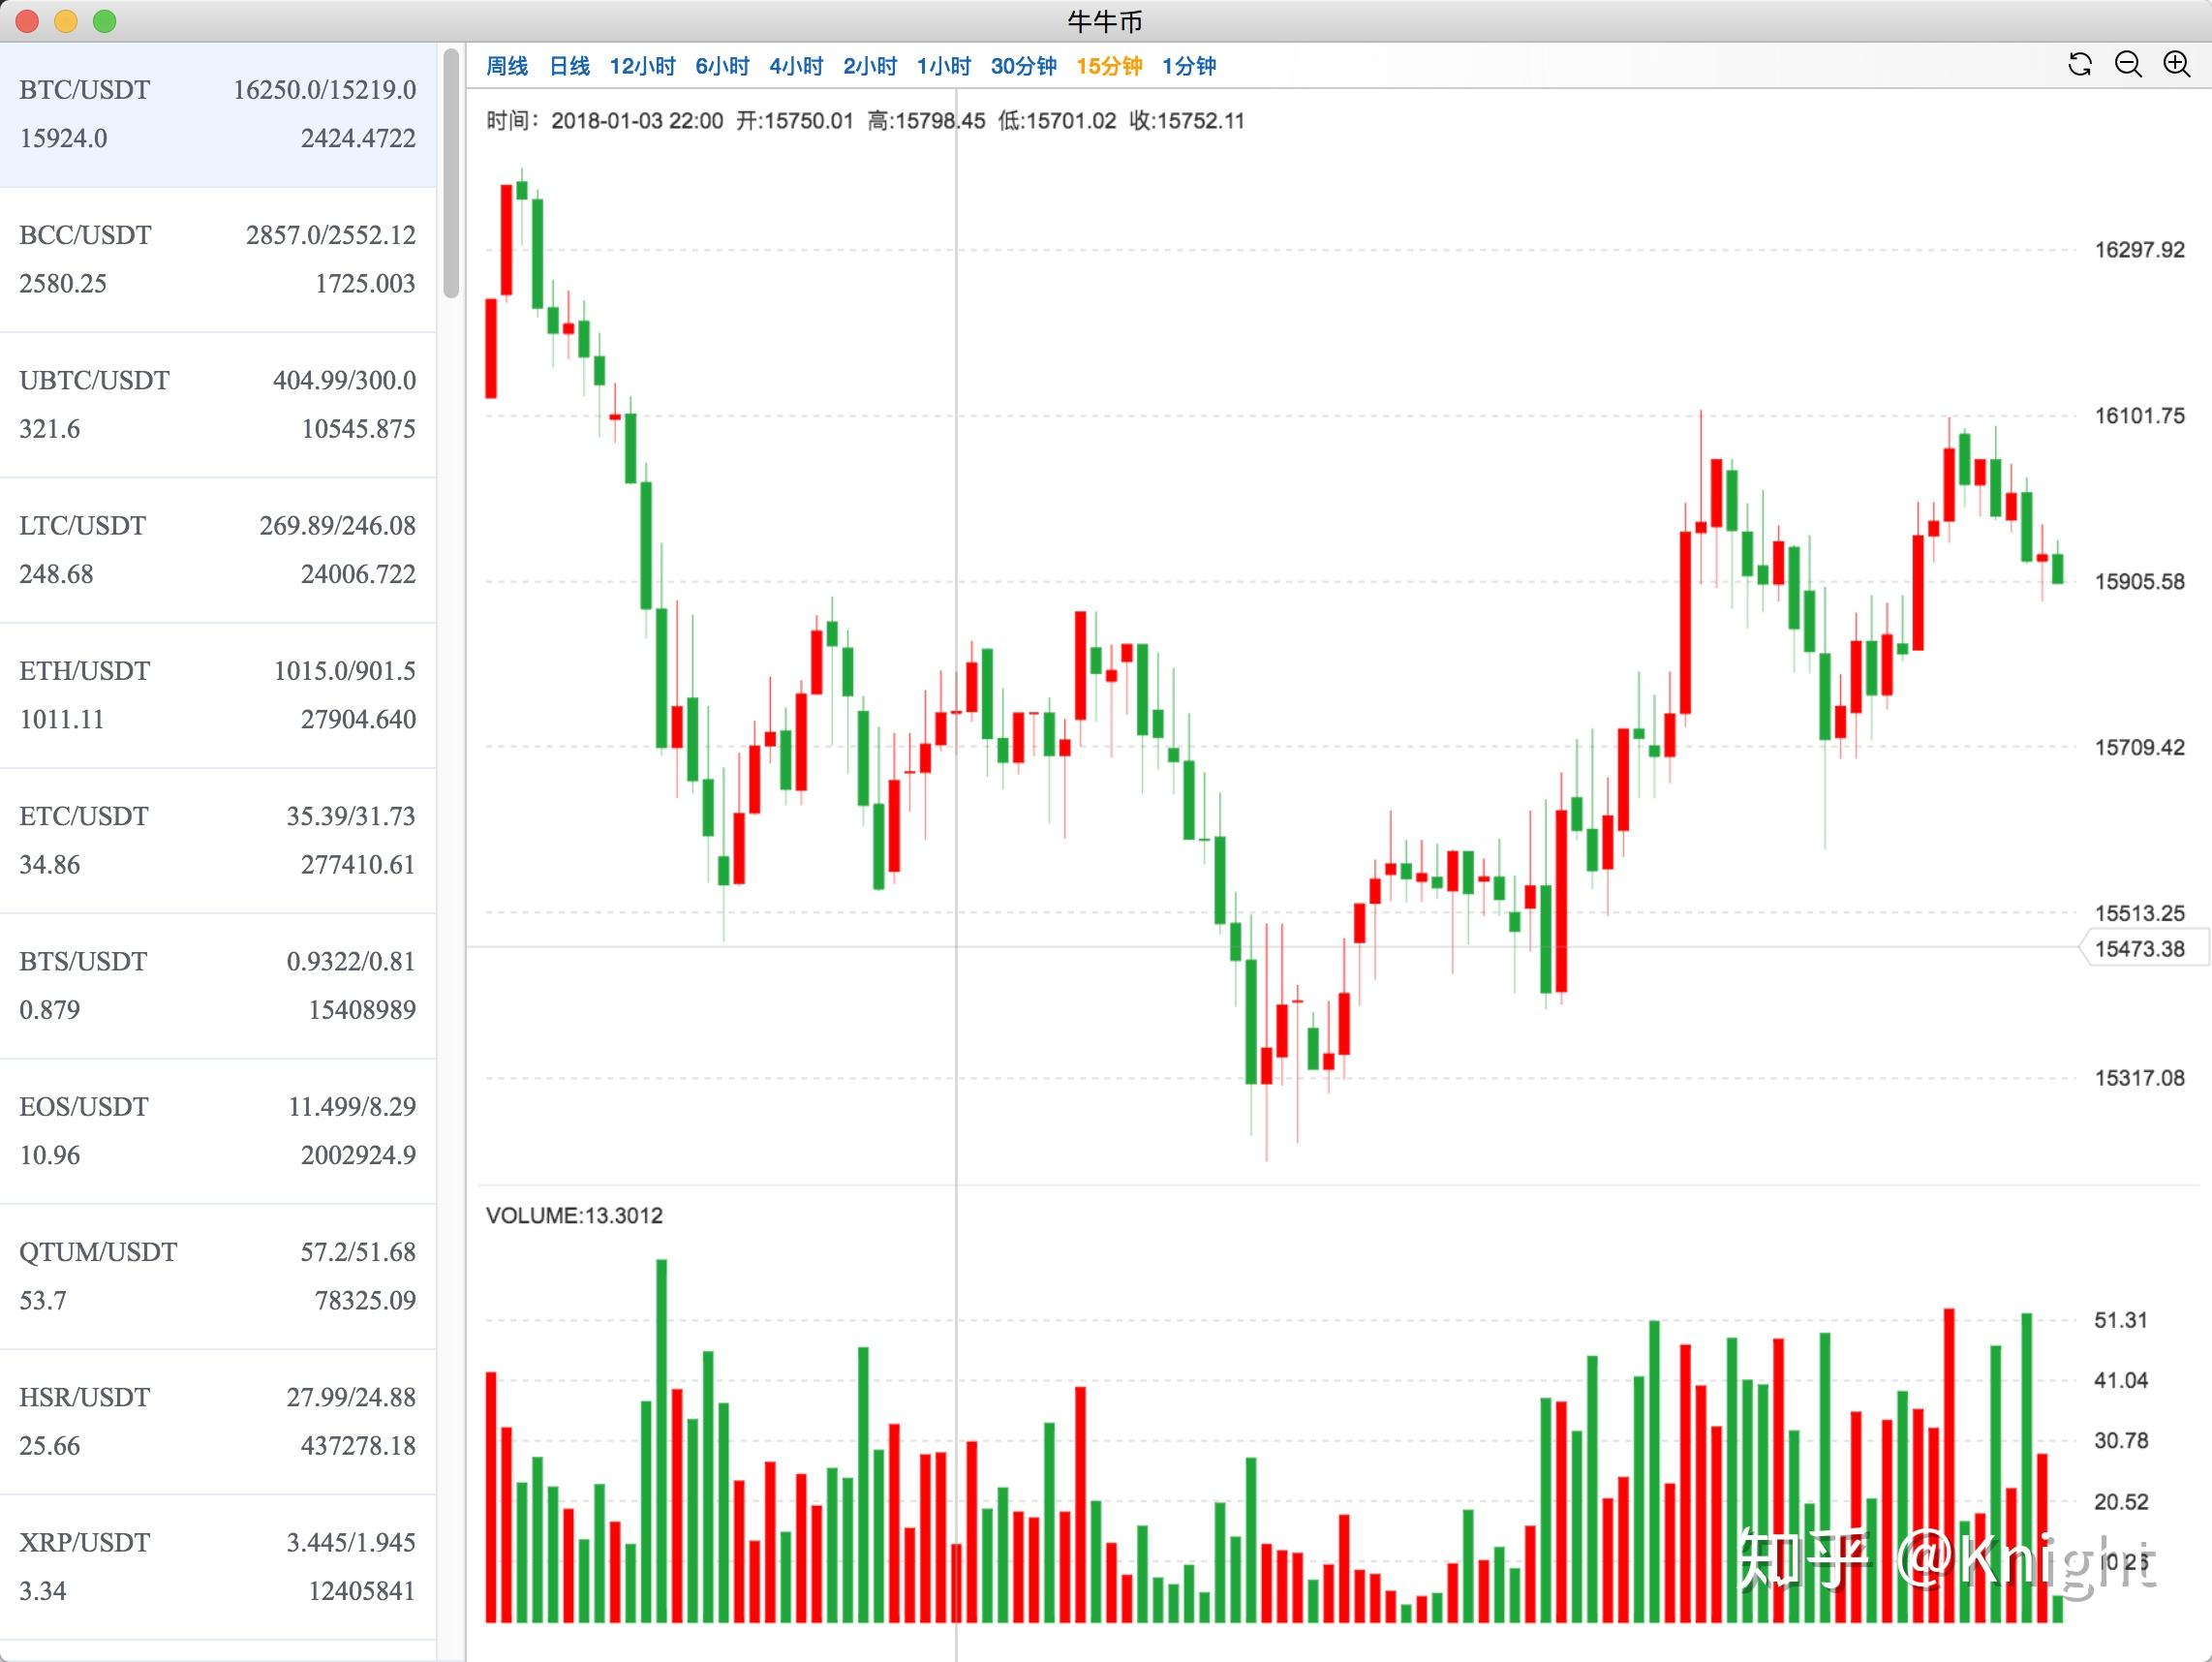Switch chart to 4小时 interval
This screenshot has height=1662, width=2212.
(x=796, y=66)
